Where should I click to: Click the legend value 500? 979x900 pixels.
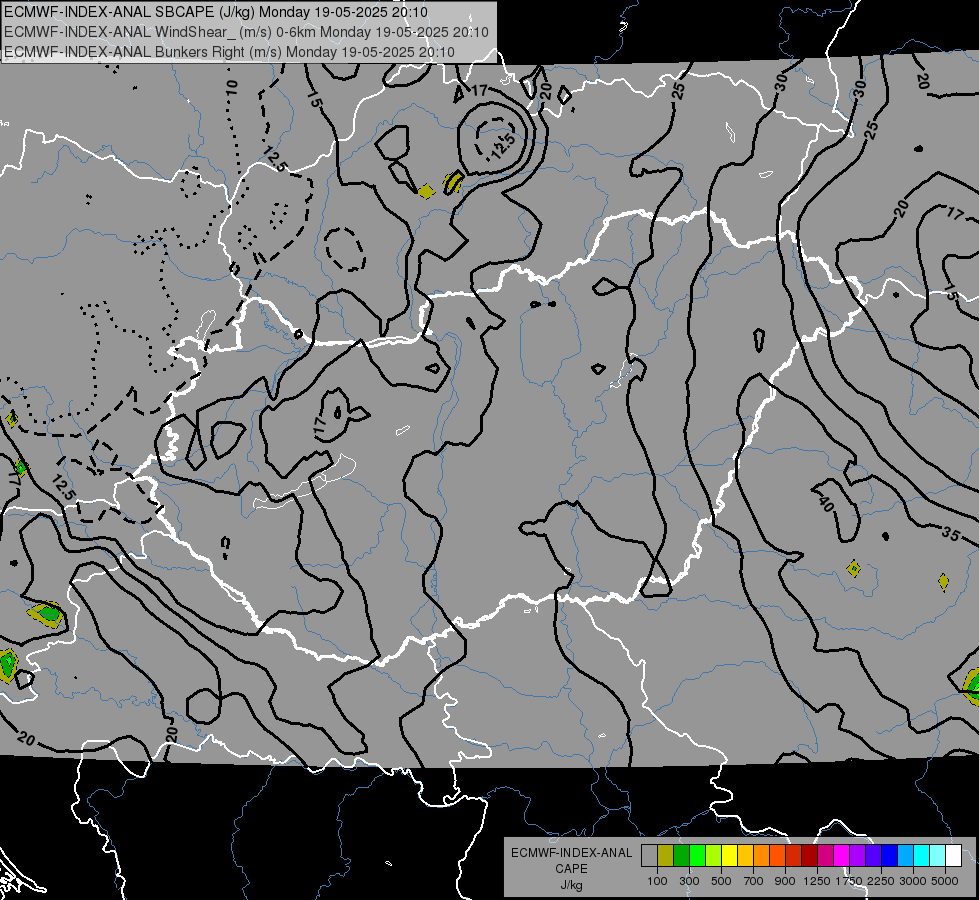(721, 881)
